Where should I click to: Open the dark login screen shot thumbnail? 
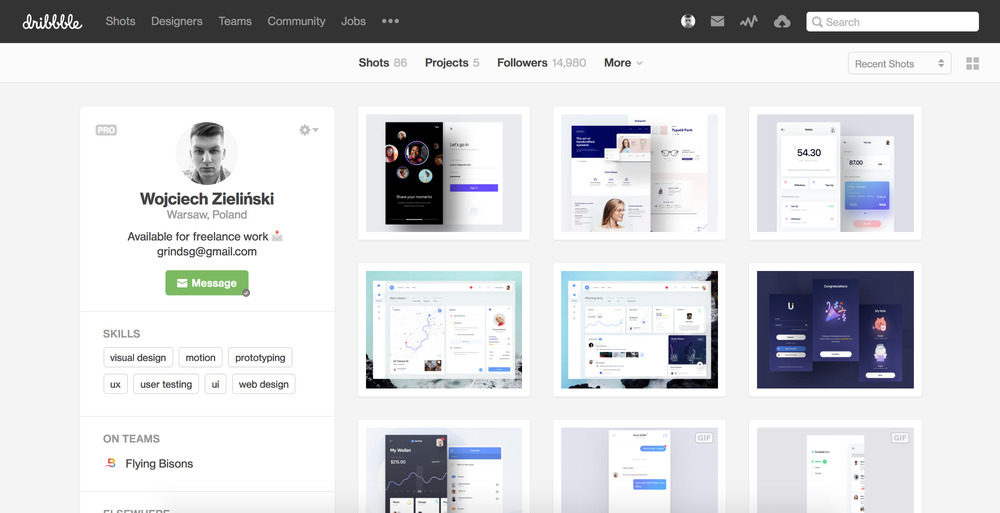pyautogui.click(x=444, y=173)
